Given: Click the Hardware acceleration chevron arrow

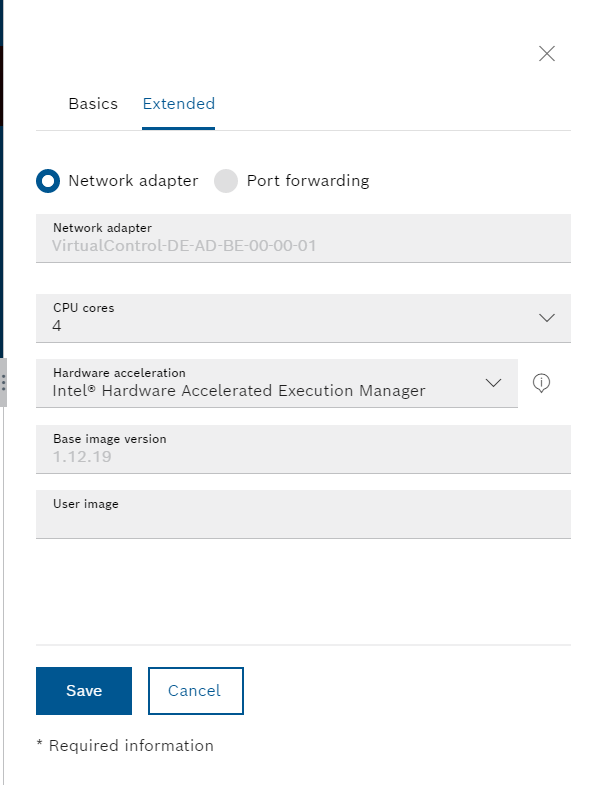Looking at the screenshot, I should pyautogui.click(x=493, y=383).
